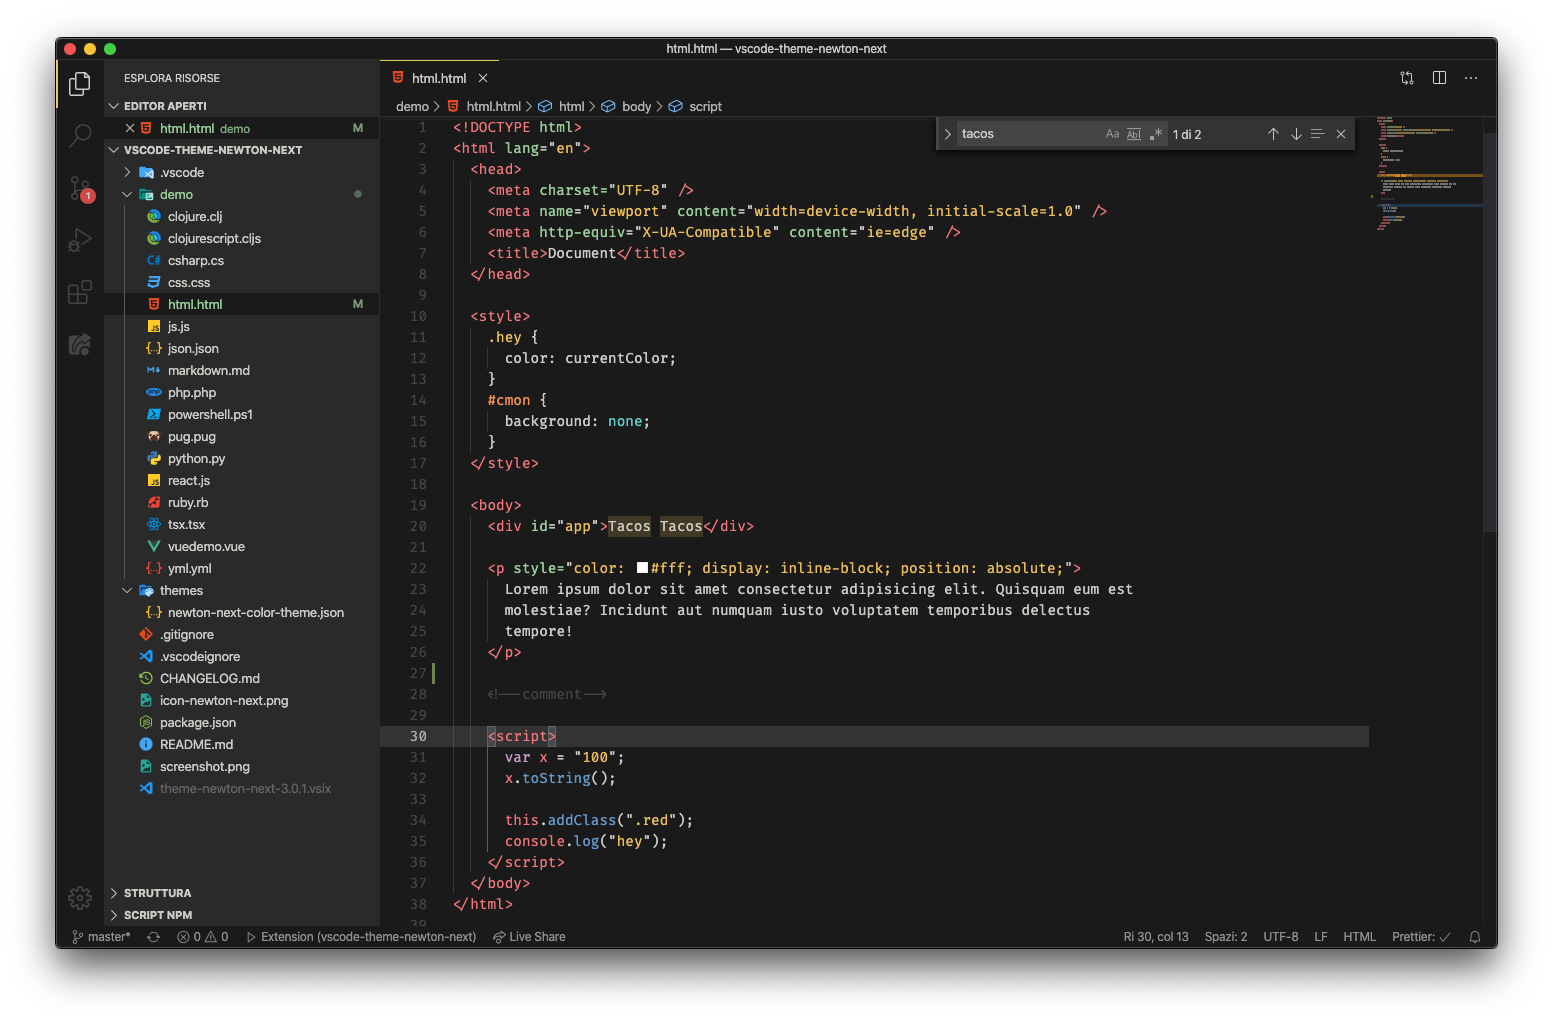Viewport: 1553px width, 1022px height.
Task: Open the Explorer view in activity bar
Action: coord(80,84)
